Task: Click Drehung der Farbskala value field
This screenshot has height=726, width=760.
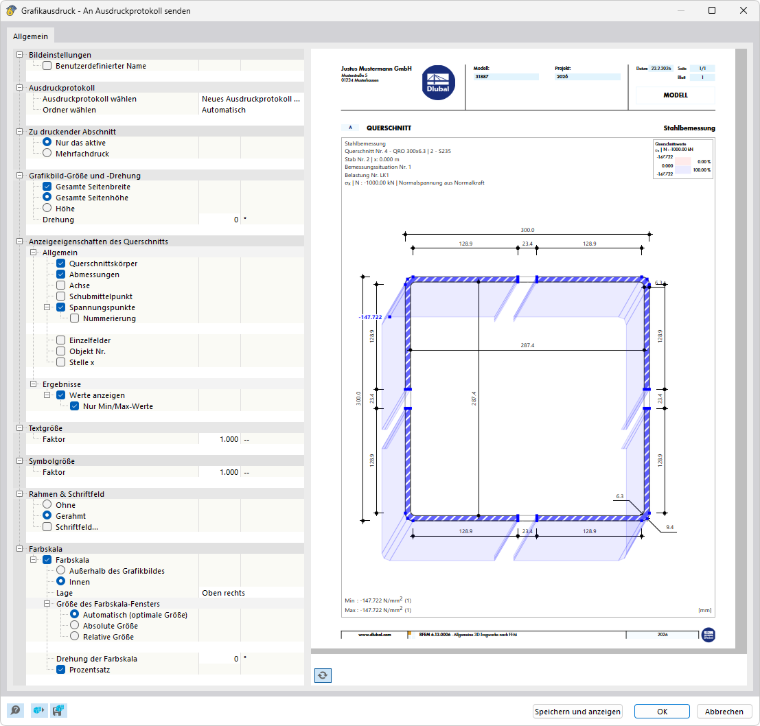Action: pos(219,659)
